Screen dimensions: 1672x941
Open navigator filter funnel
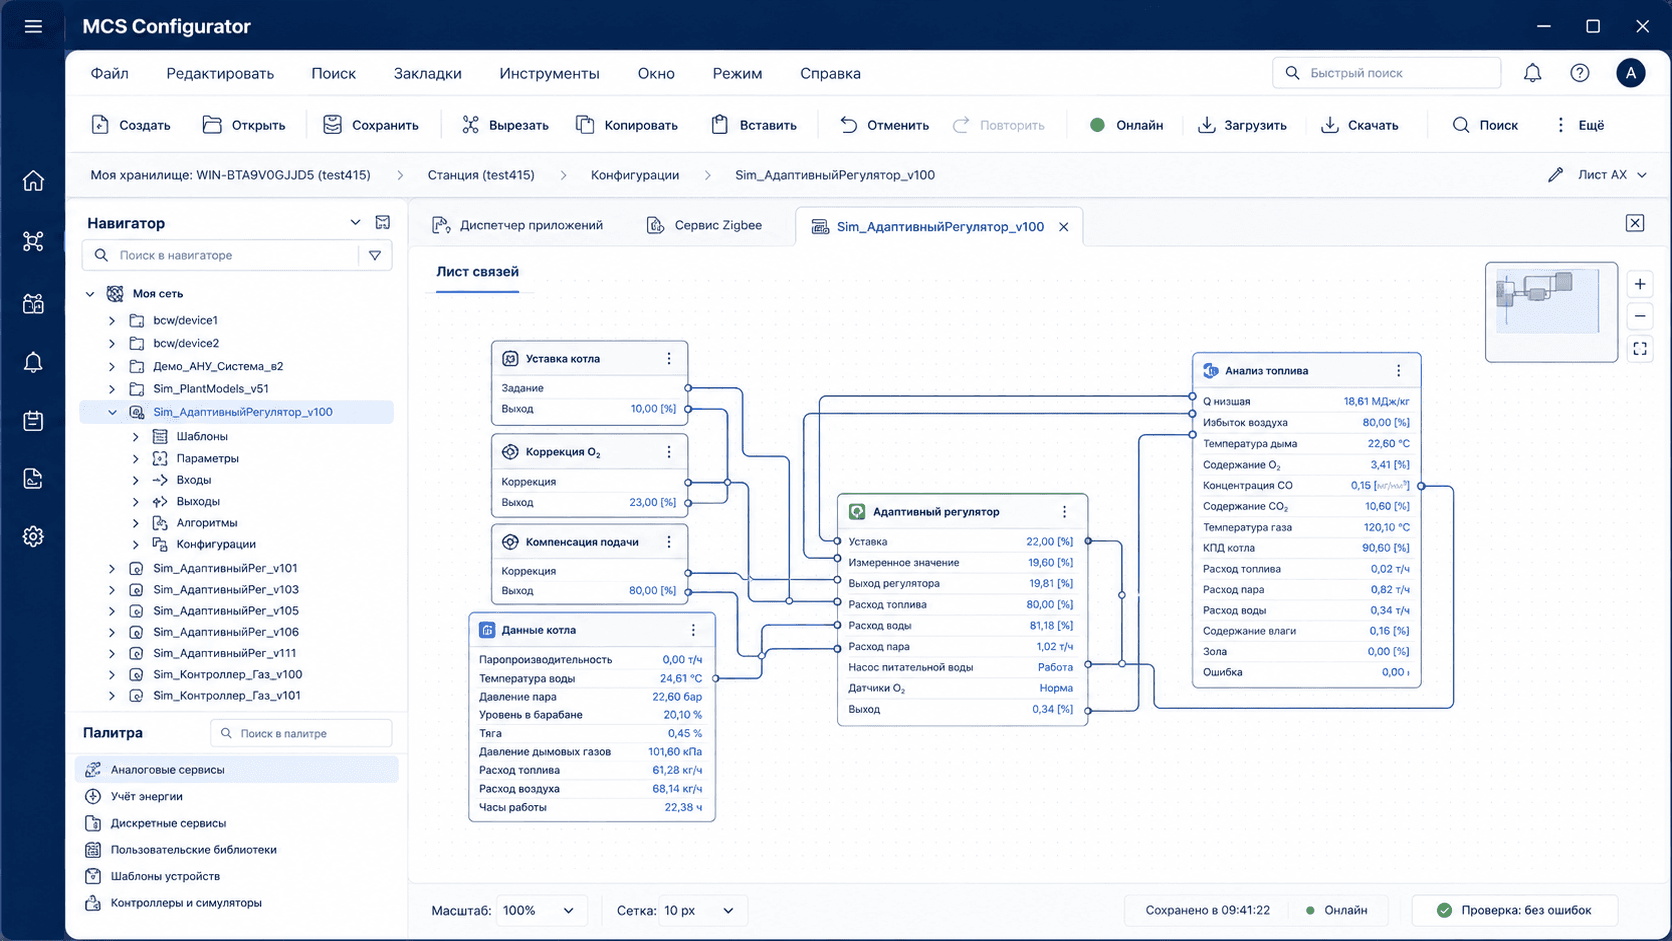[375, 255]
